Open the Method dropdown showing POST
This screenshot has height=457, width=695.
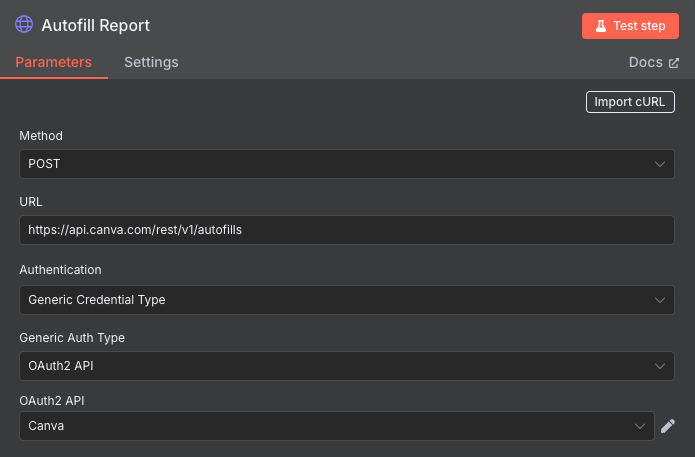347,164
